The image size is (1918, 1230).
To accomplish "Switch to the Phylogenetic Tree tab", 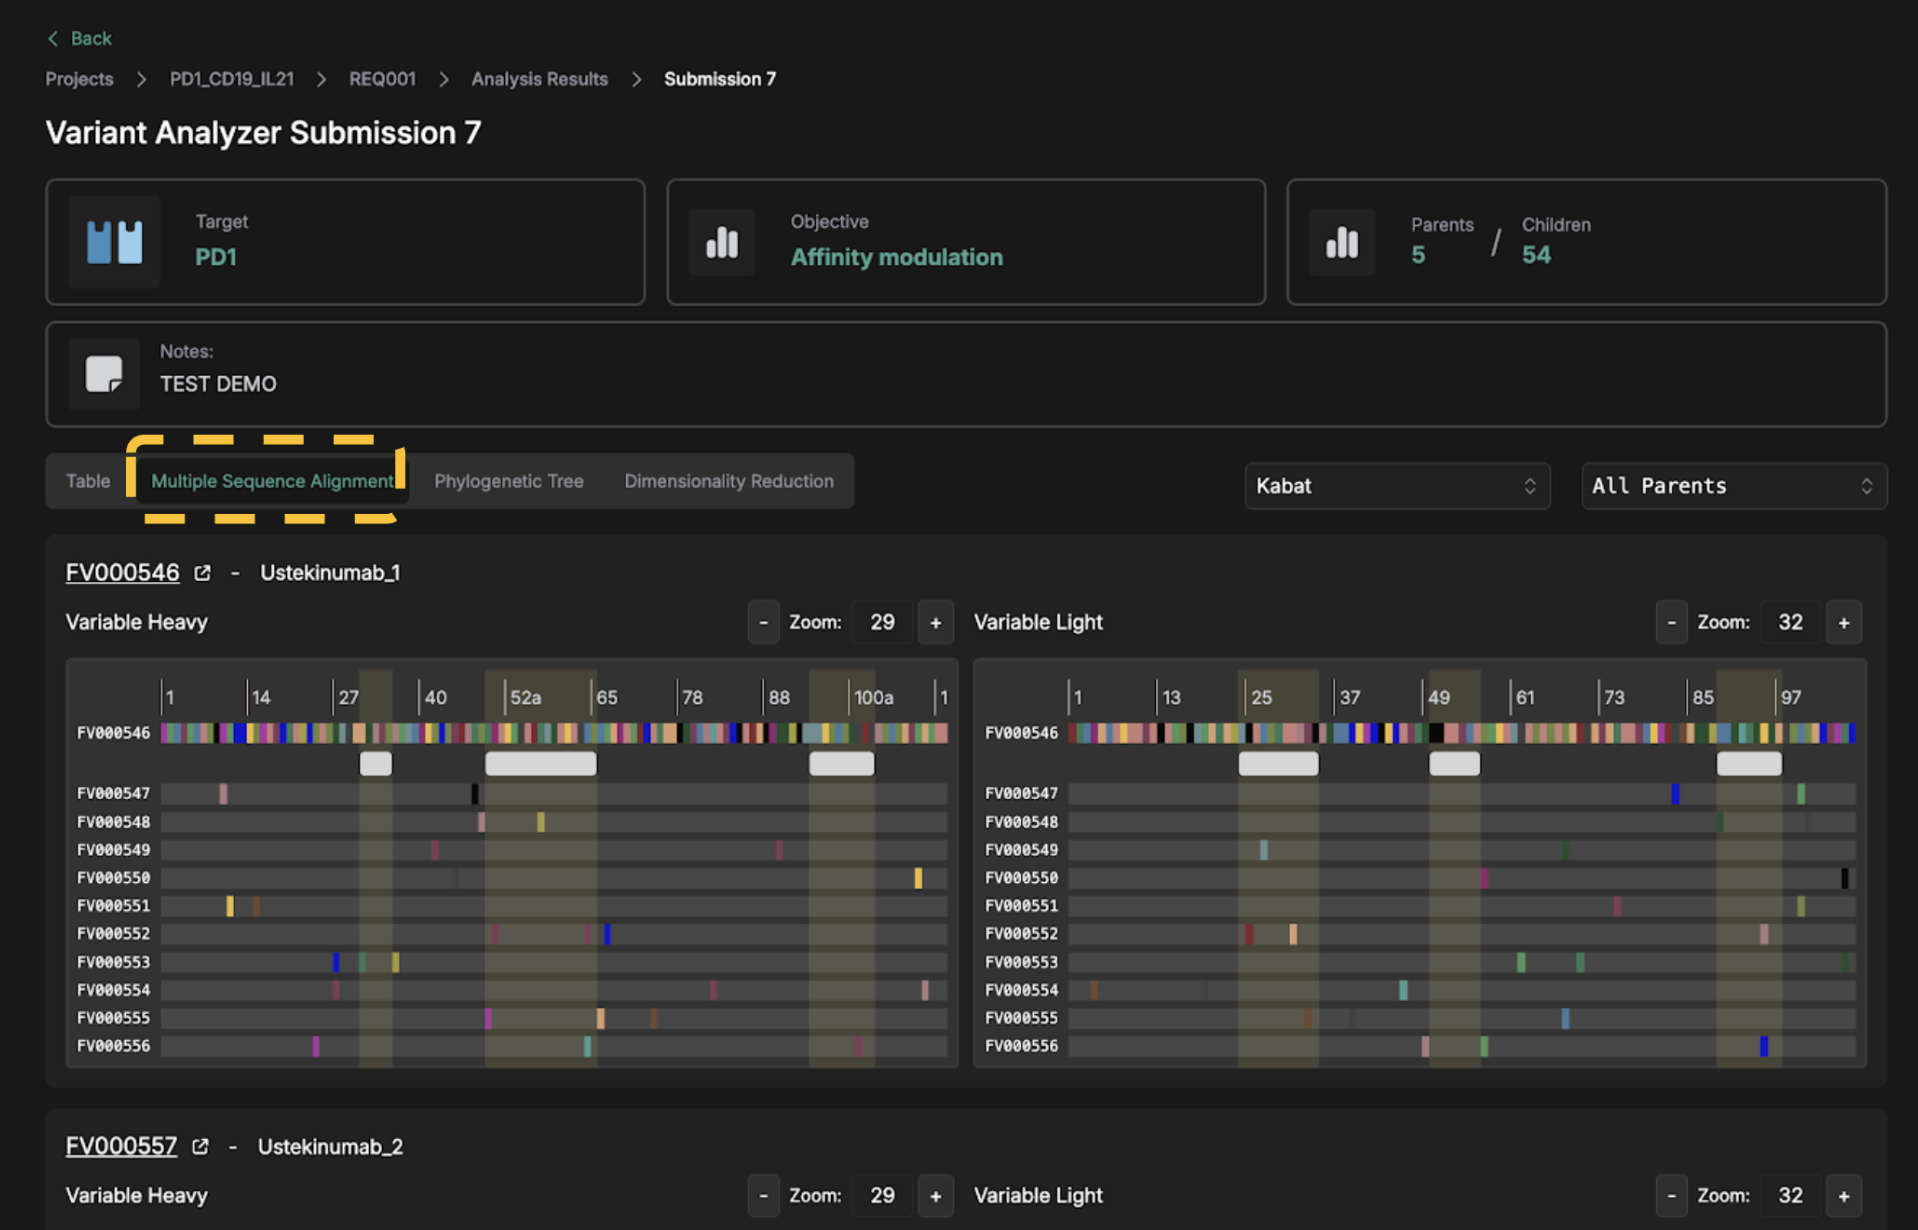I will (508, 481).
